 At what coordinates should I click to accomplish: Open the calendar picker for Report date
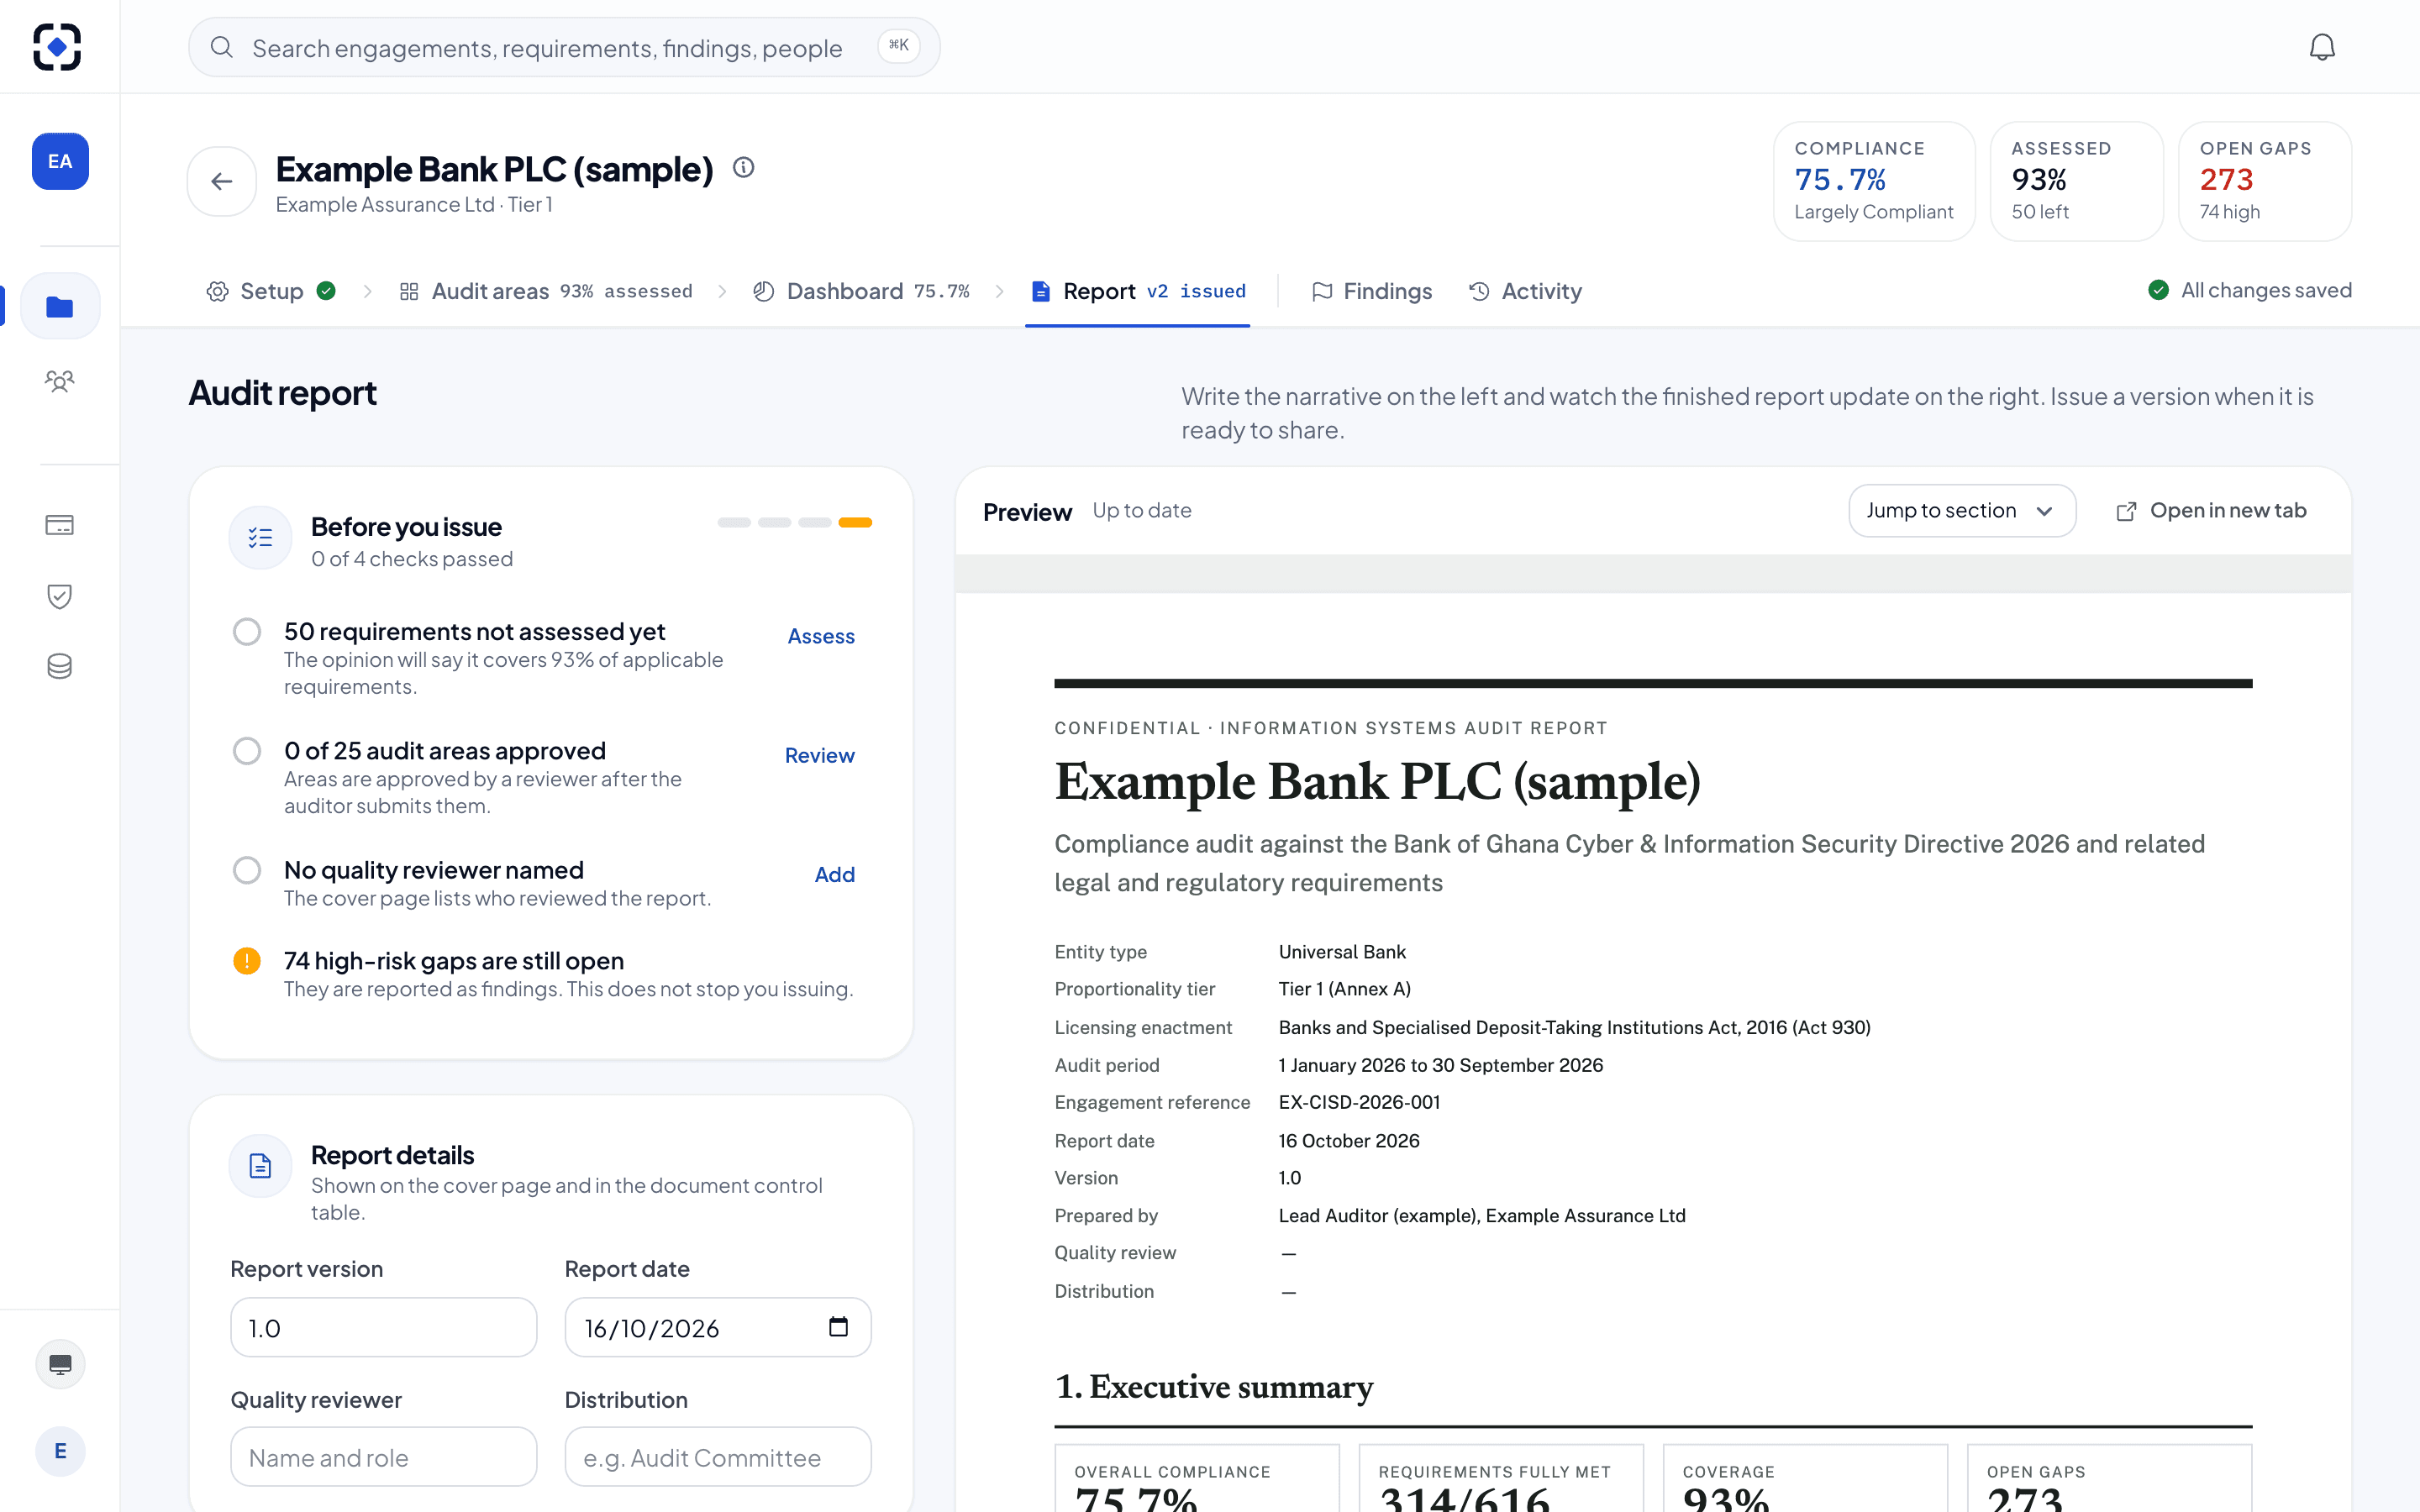838,1326
